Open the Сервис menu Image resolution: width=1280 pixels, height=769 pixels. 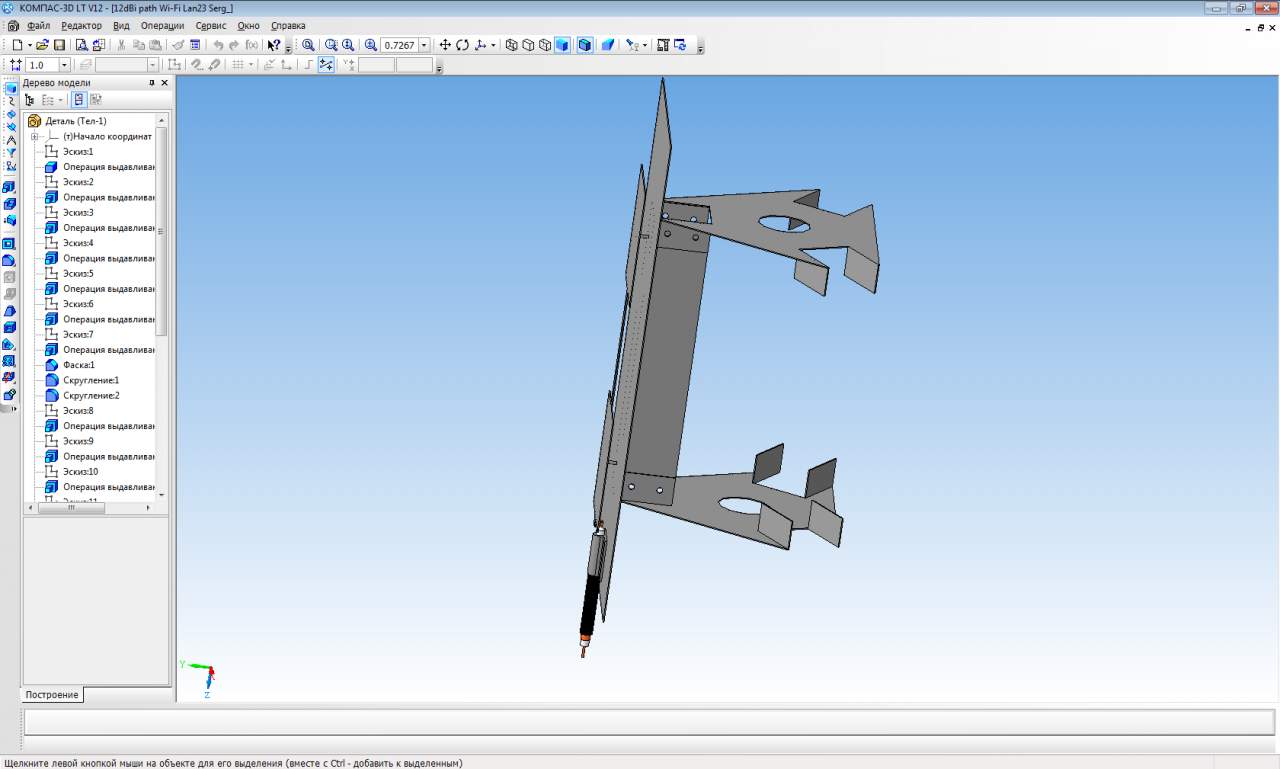pos(210,26)
